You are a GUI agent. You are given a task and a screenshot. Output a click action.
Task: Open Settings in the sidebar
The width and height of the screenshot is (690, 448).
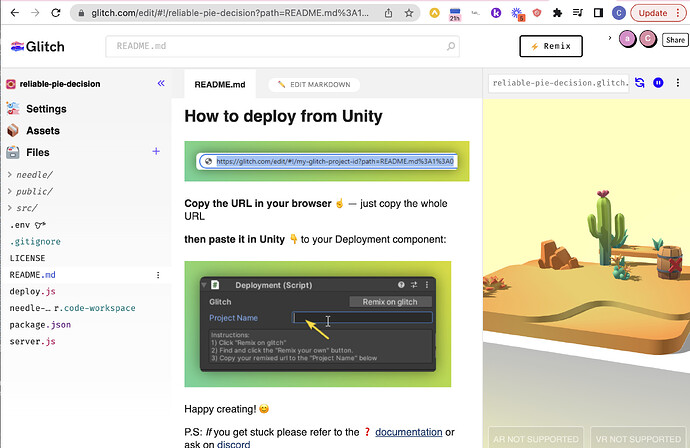click(37, 109)
